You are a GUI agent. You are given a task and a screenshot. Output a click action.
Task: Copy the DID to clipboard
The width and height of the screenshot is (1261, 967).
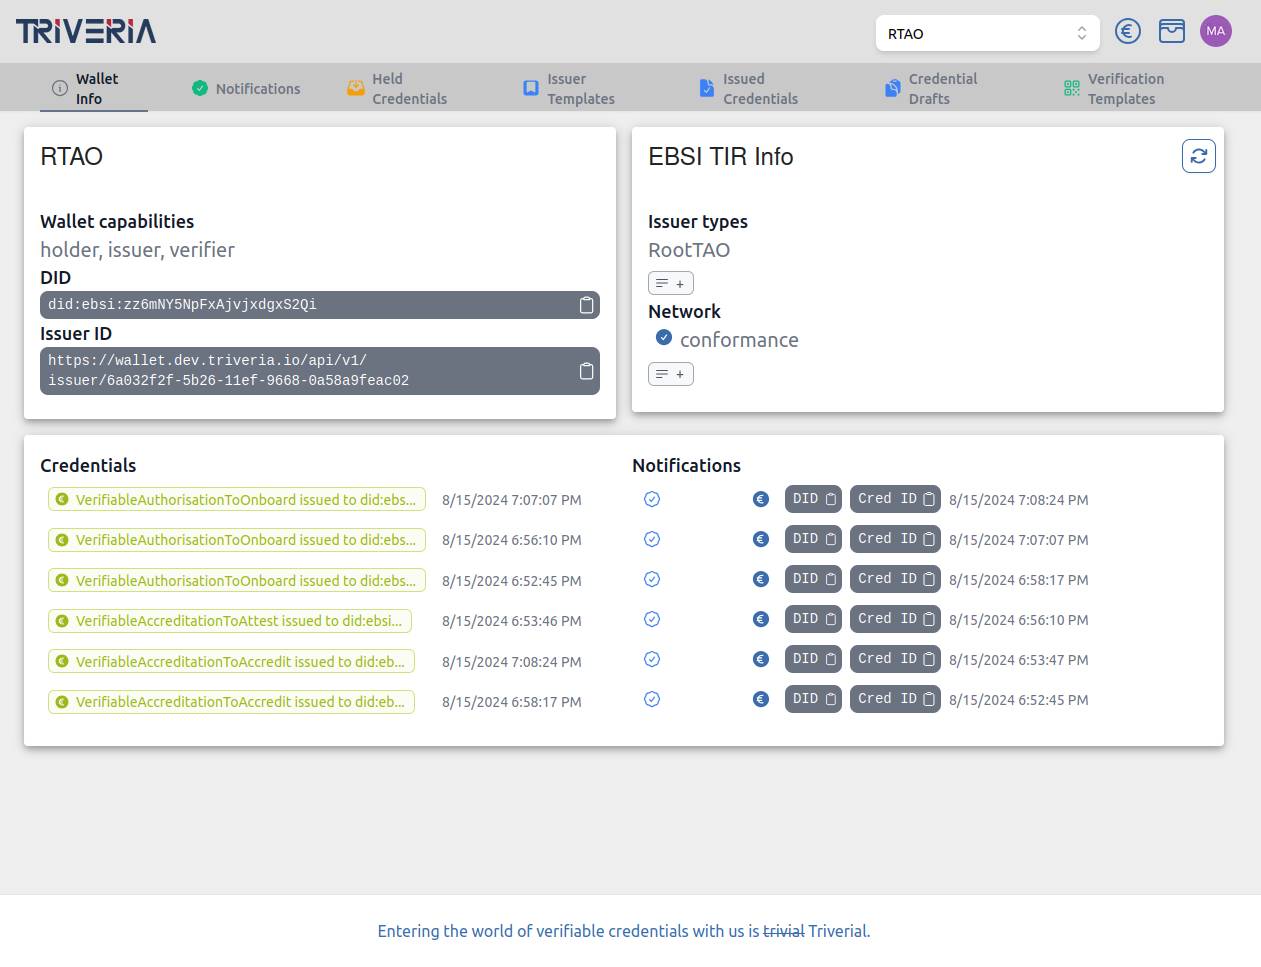pyautogui.click(x=587, y=305)
